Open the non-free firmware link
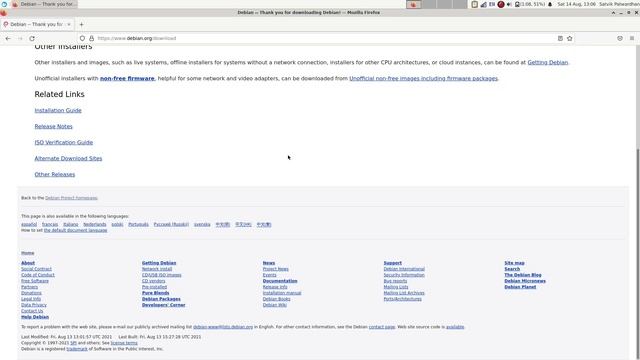 [127, 78]
